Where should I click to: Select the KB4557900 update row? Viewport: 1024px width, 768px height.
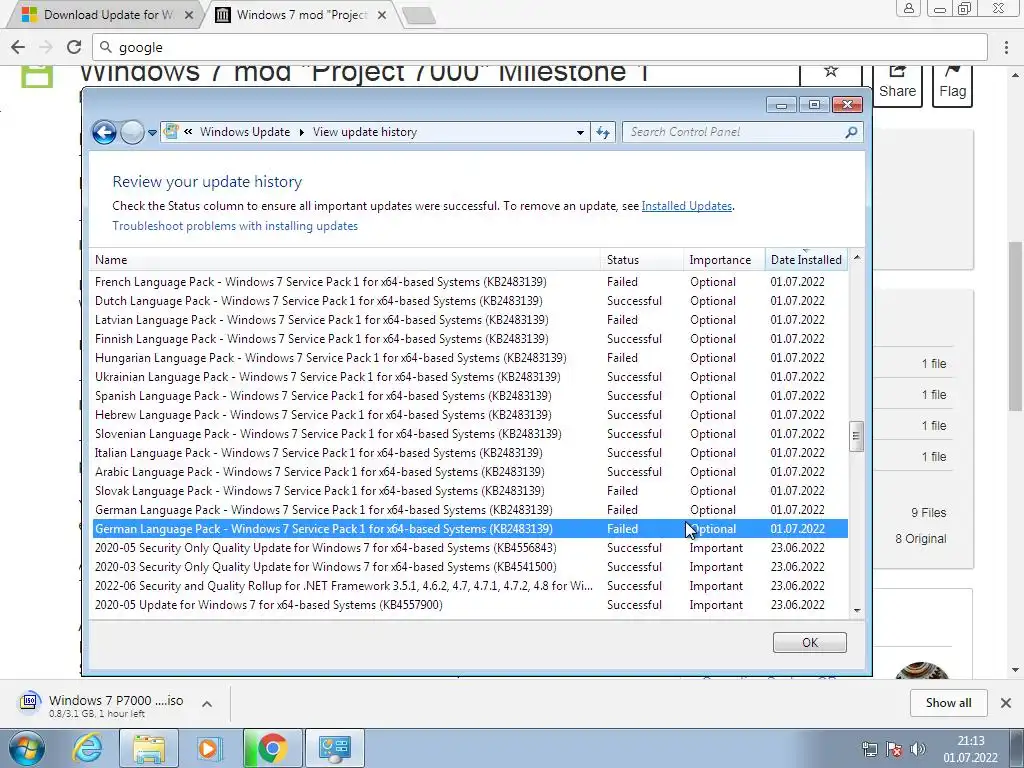pos(470,605)
